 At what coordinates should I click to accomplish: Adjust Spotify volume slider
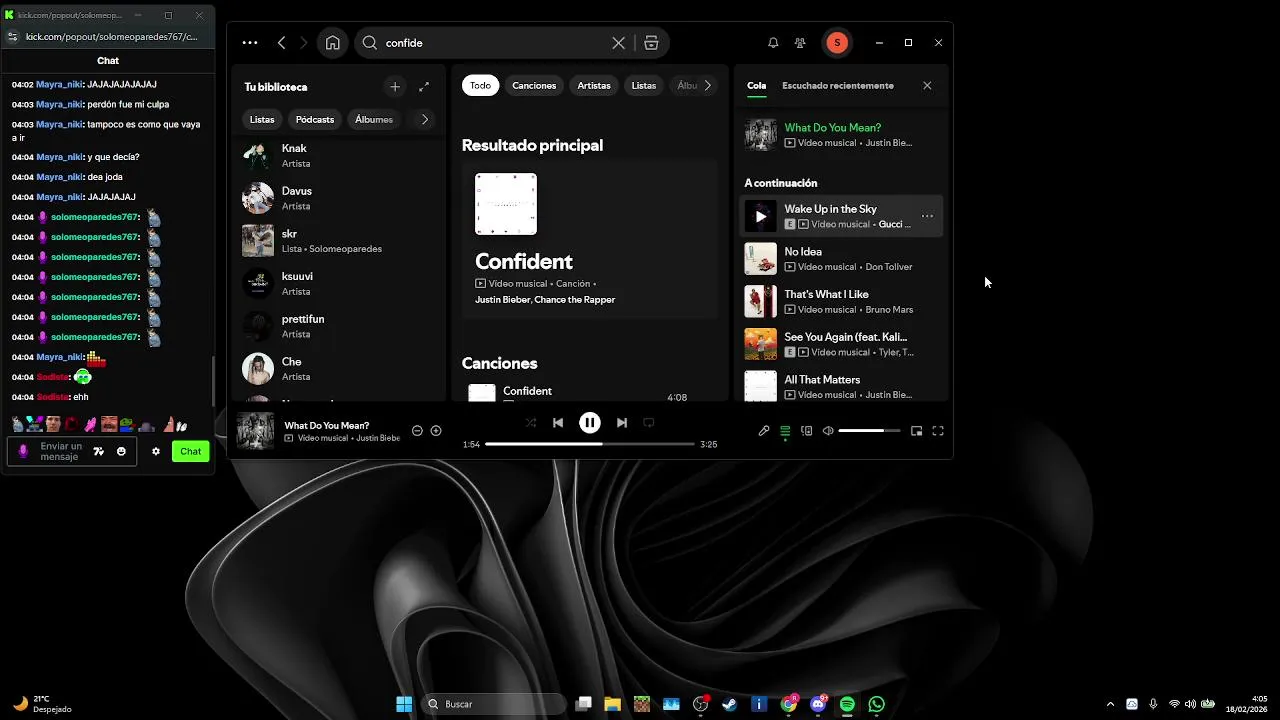(869, 431)
